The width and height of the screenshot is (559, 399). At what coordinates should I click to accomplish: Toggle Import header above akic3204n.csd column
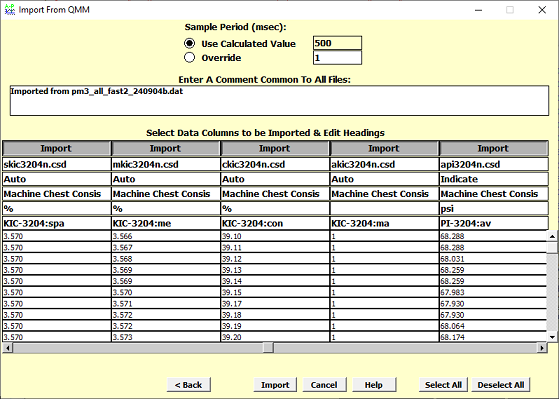click(384, 148)
